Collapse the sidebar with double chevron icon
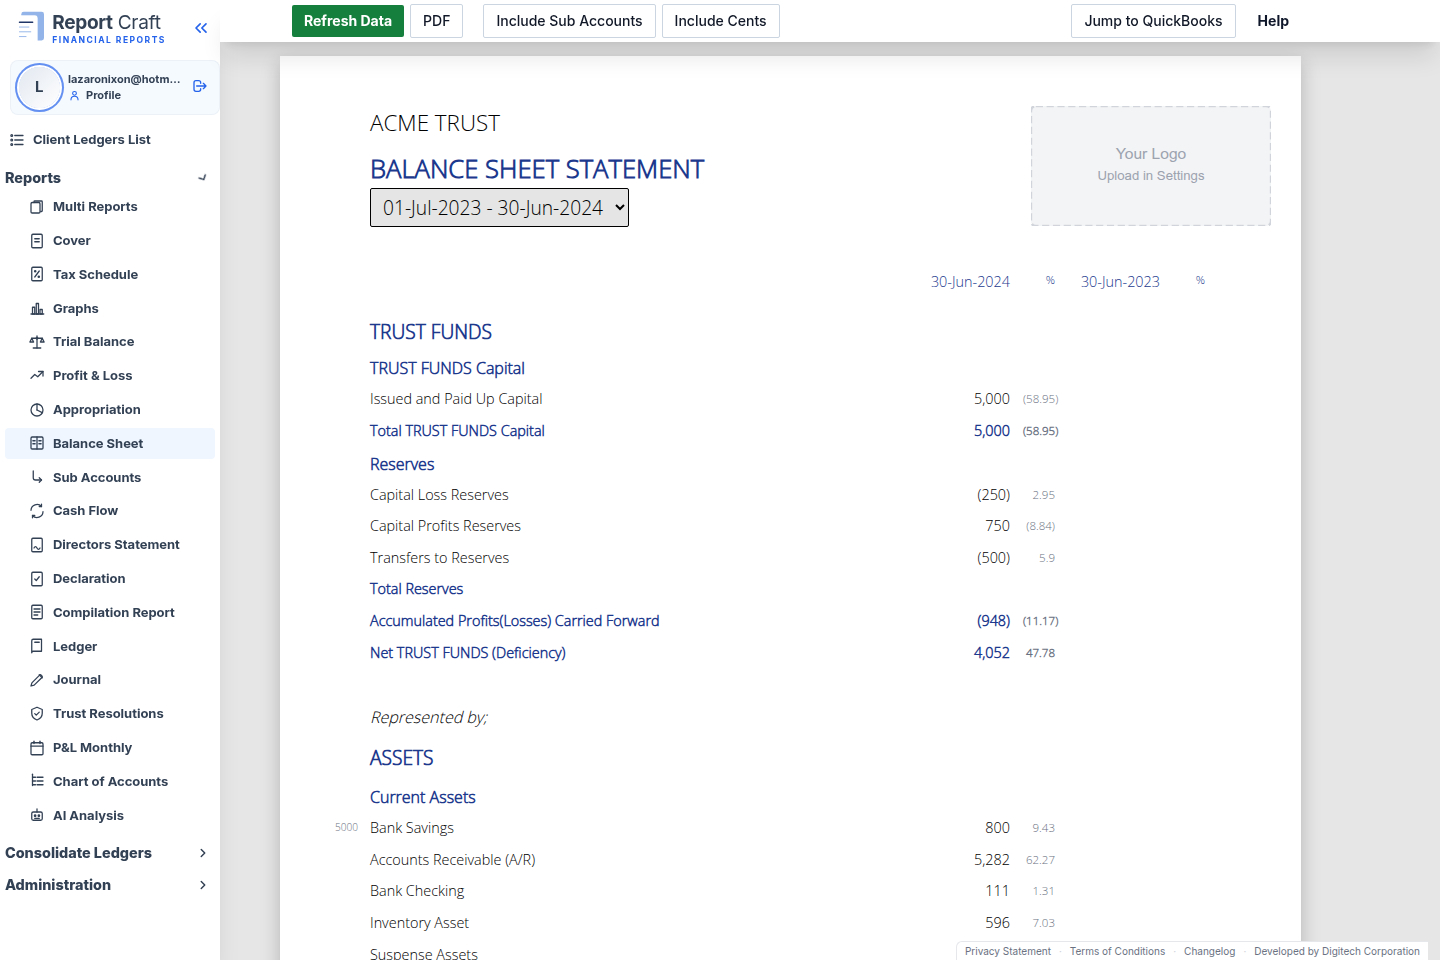 (201, 28)
